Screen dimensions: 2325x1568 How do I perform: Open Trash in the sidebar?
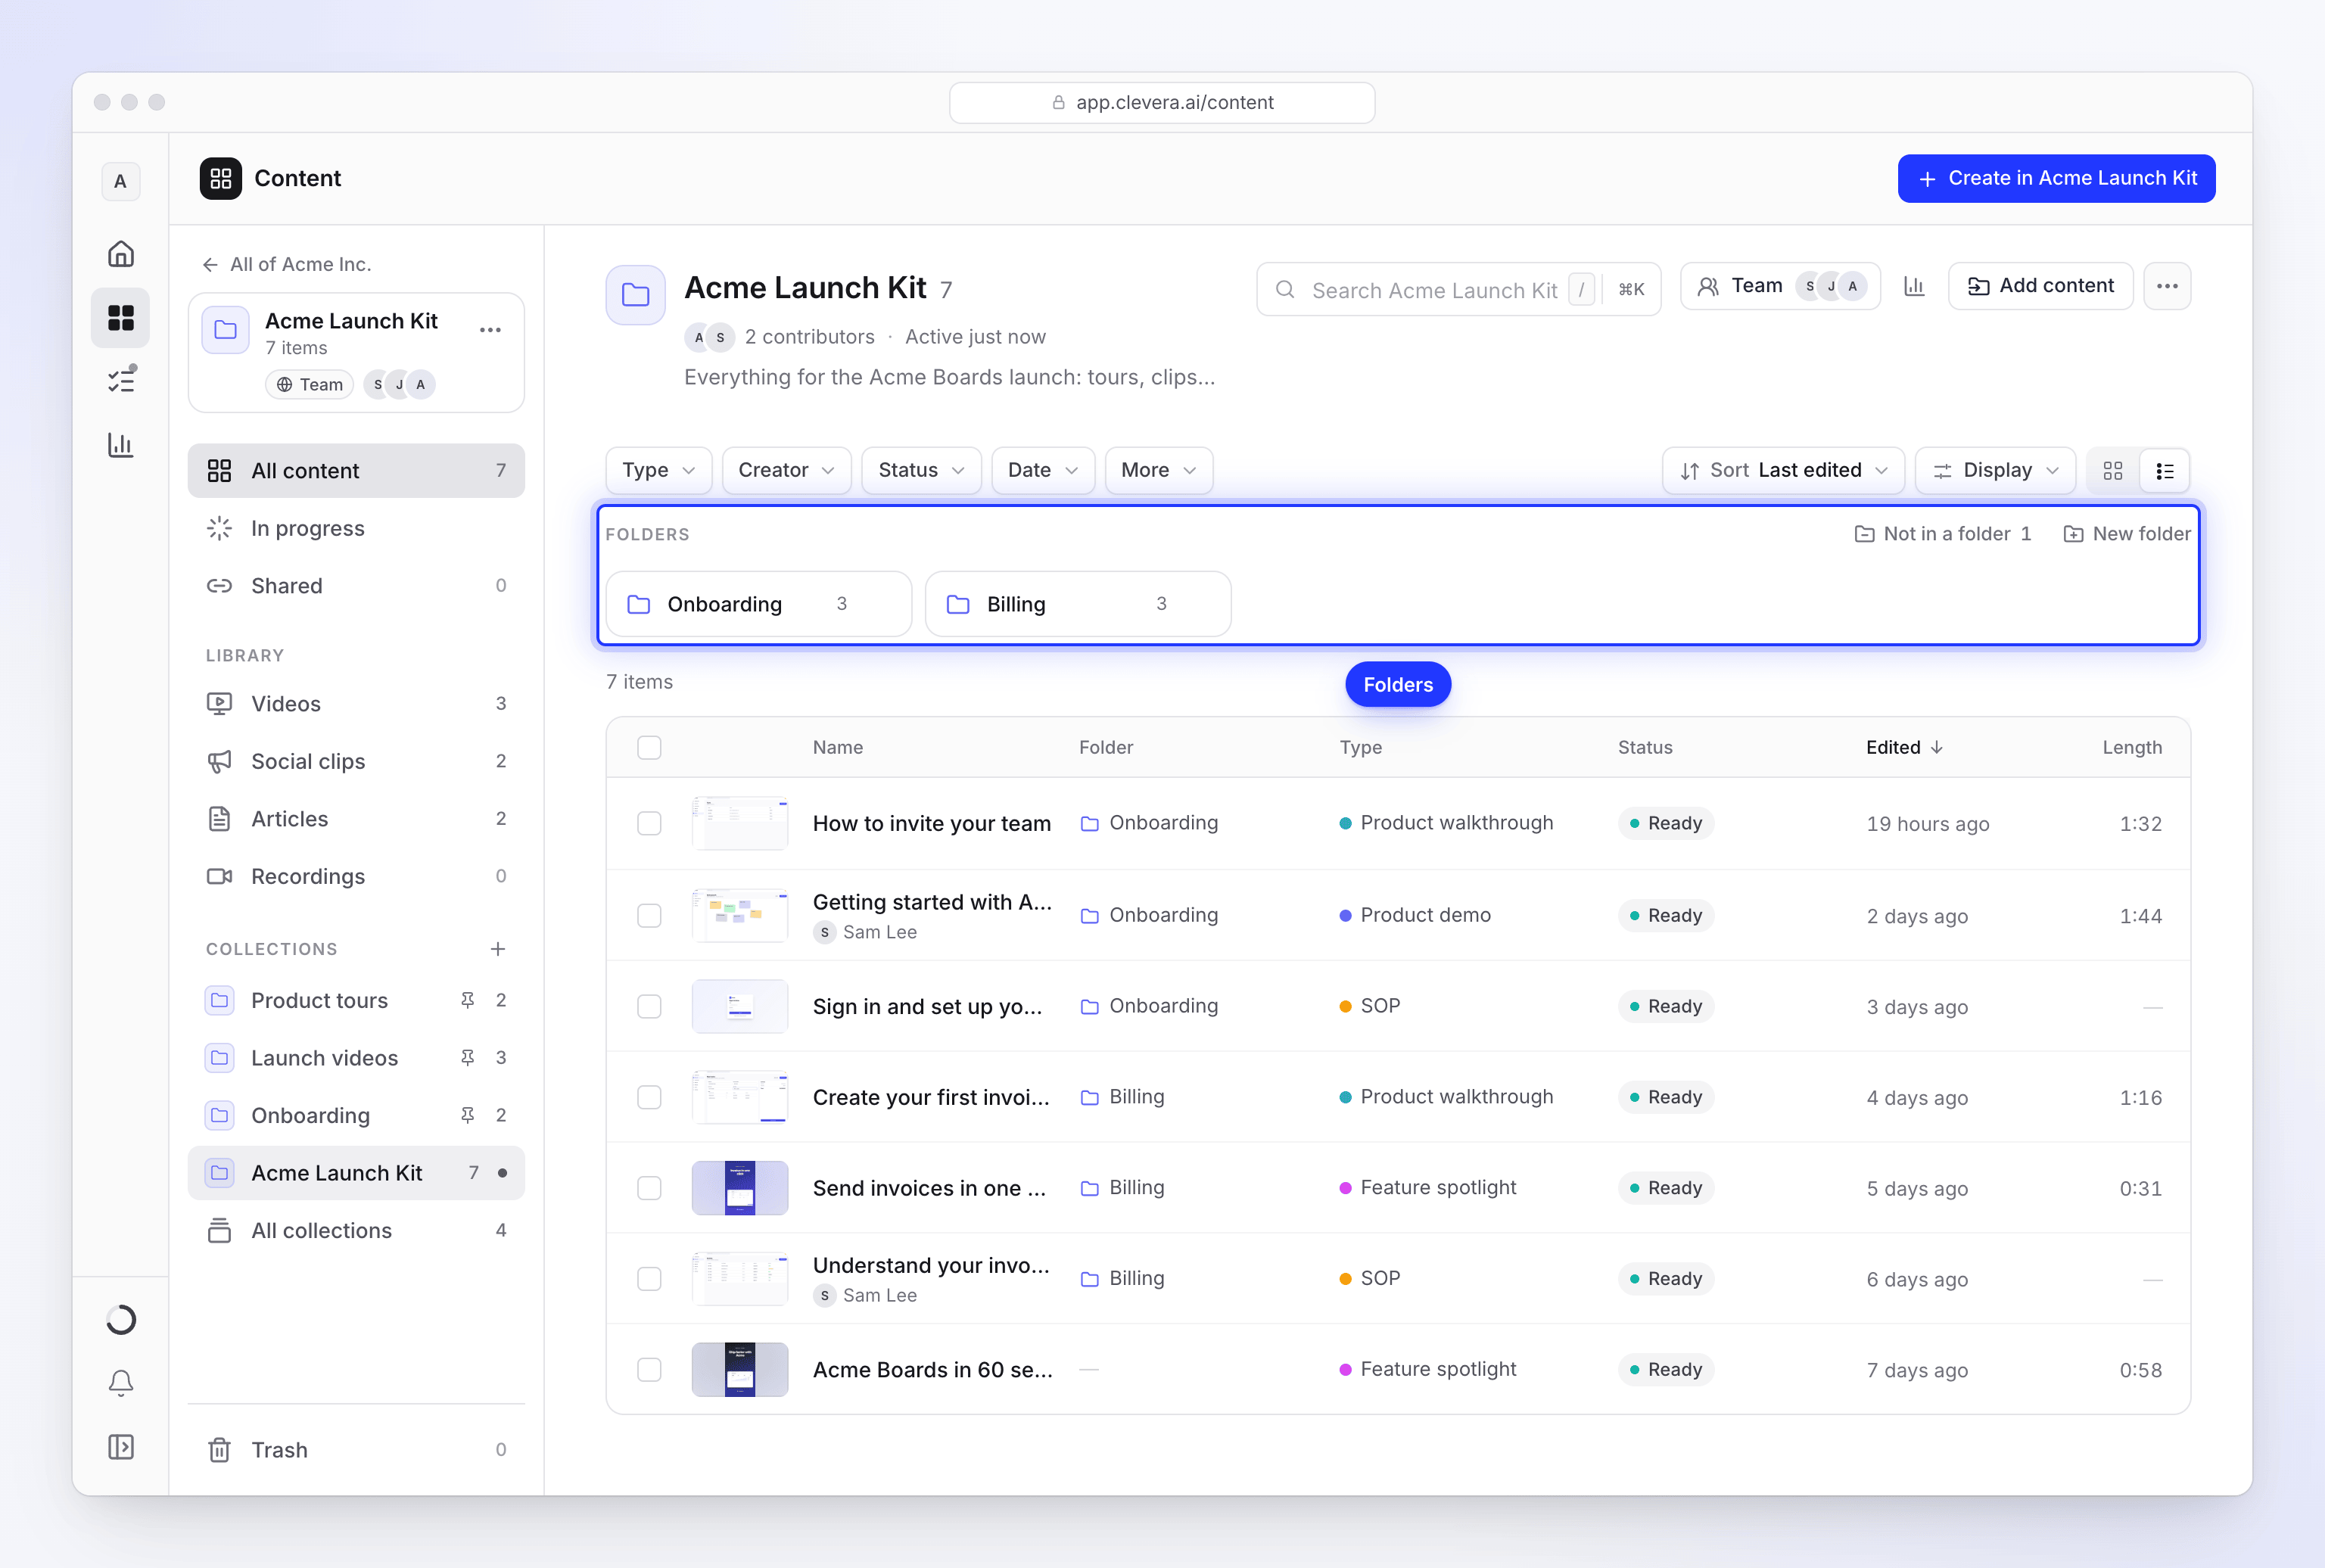356,1450
